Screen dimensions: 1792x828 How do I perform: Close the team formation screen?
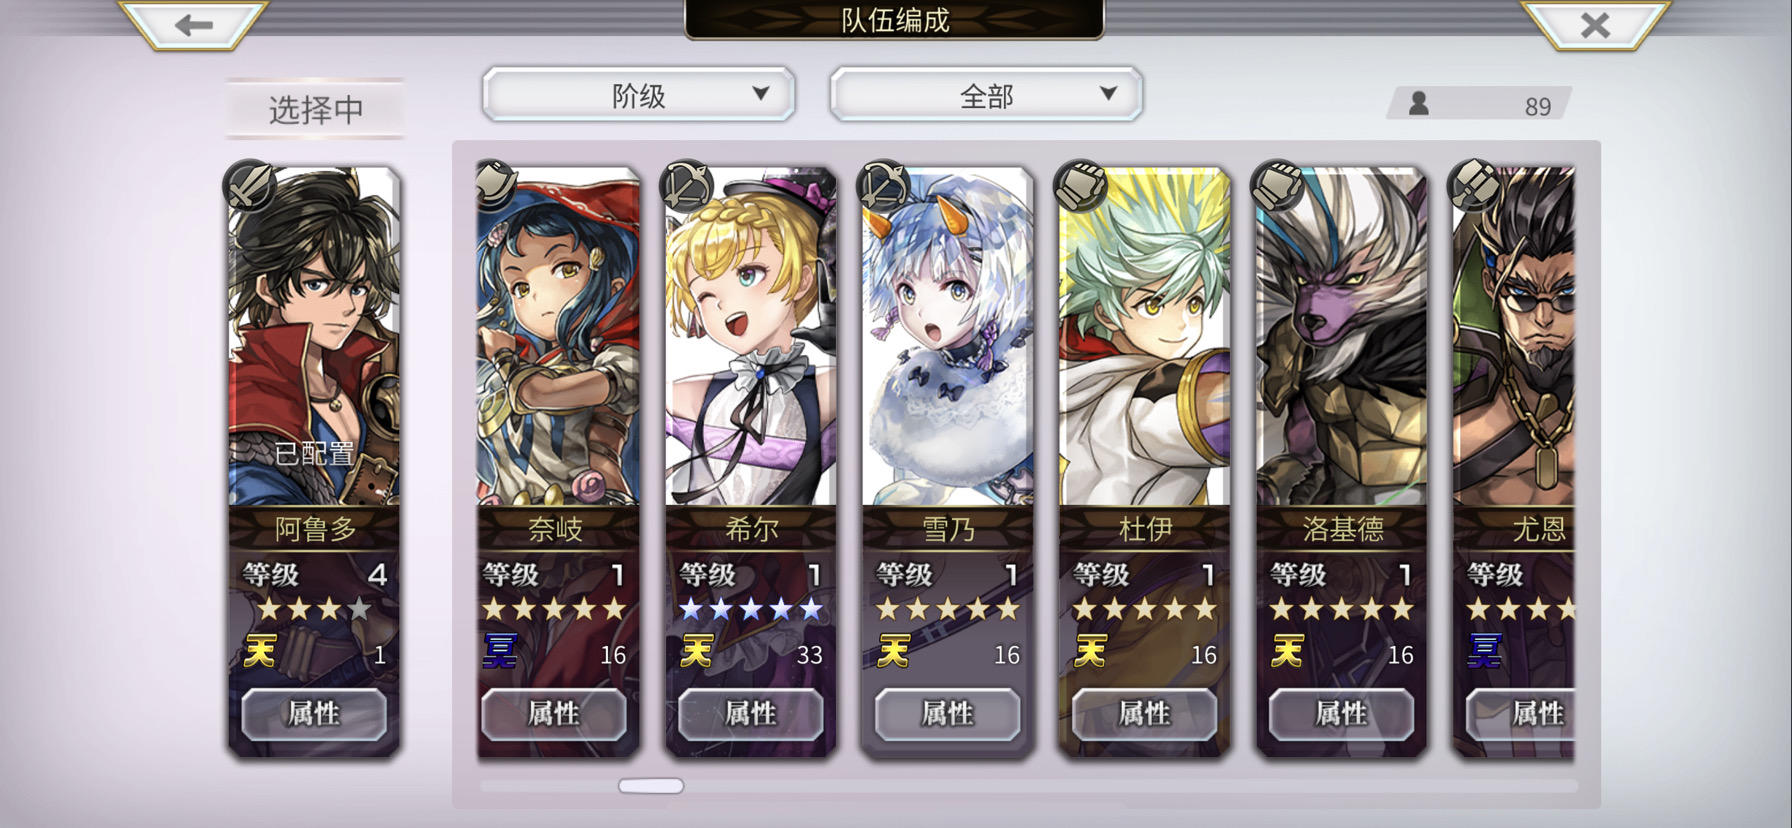[1595, 24]
